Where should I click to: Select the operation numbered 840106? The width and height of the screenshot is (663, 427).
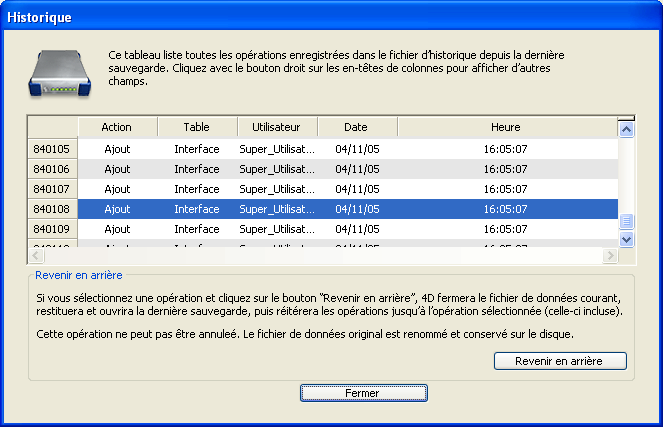pos(52,169)
